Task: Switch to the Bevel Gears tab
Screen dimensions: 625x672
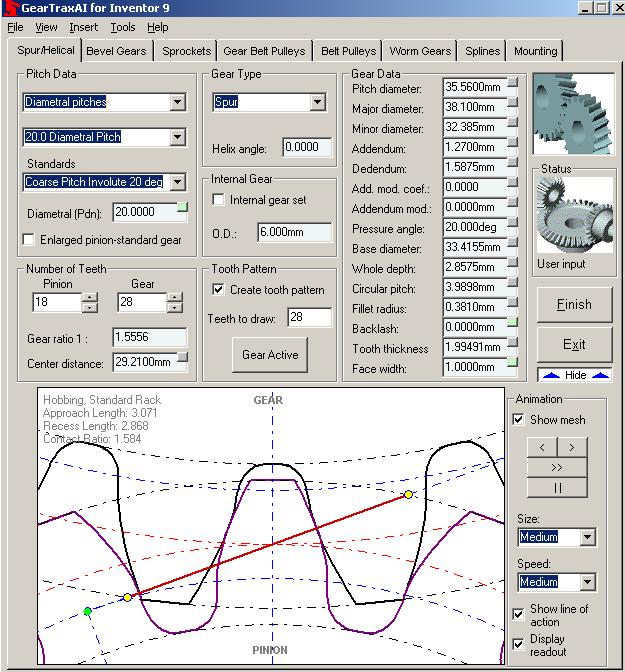Action: [116, 51]
